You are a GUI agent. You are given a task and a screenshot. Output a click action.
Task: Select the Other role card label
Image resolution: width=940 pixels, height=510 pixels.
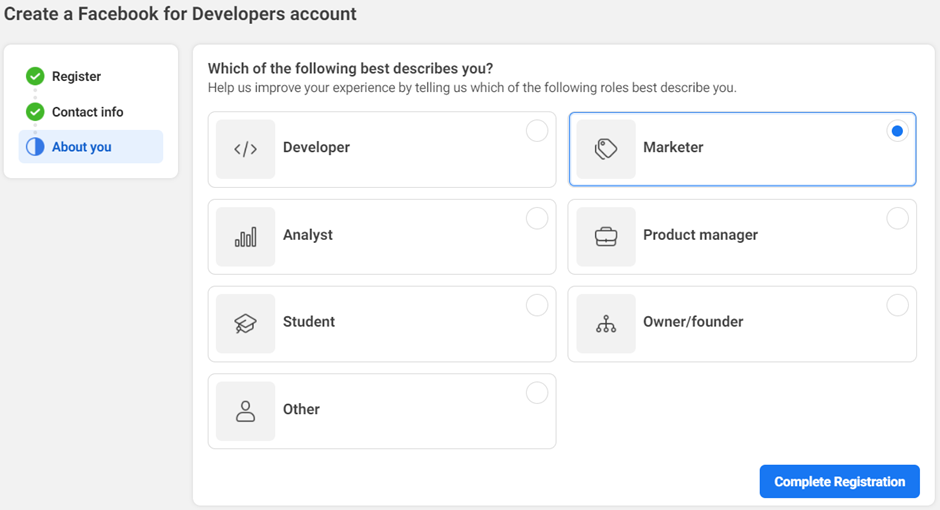301,409
